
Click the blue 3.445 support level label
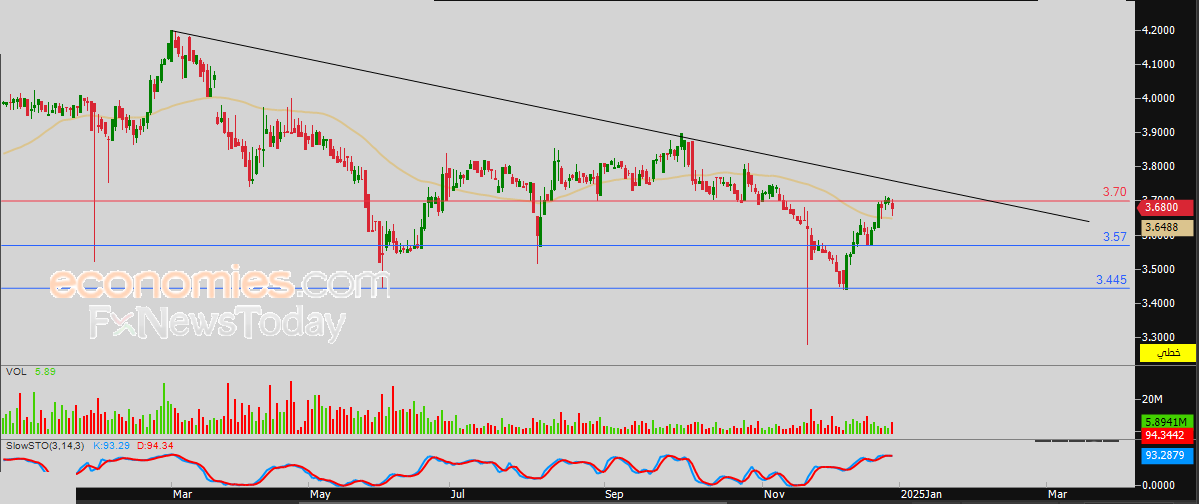pos(1111,280)
